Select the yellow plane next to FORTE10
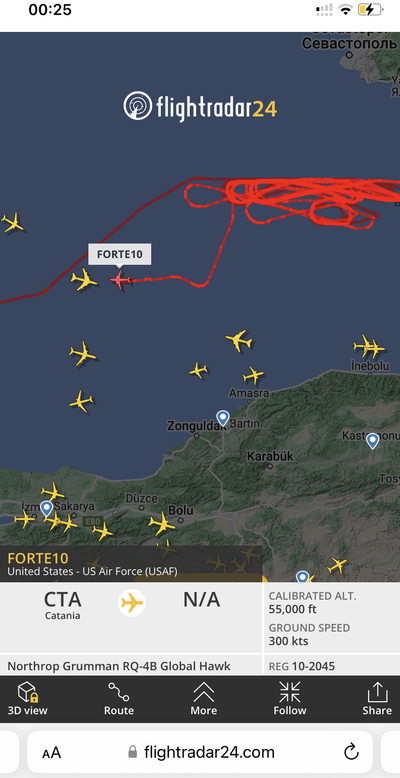 click(84, 280)
